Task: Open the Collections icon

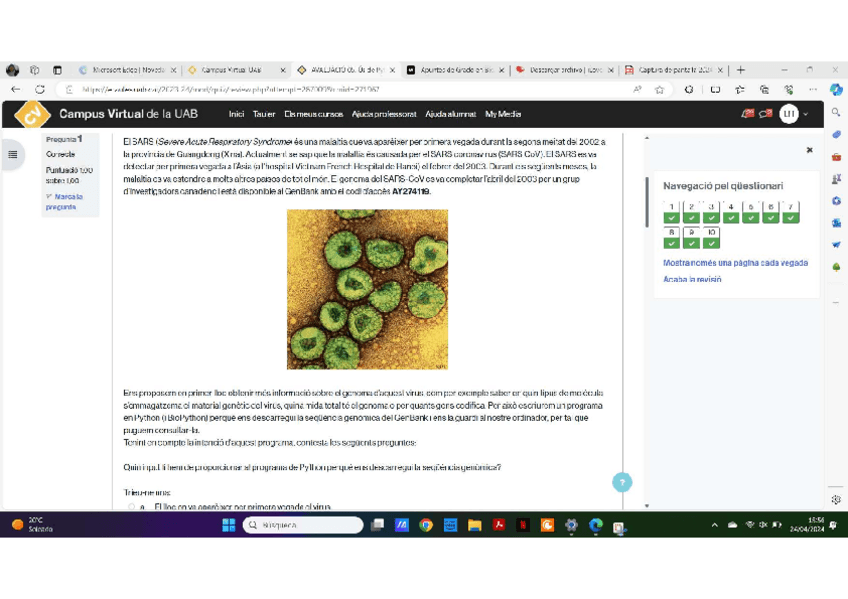Action: (x=764, y=90)
